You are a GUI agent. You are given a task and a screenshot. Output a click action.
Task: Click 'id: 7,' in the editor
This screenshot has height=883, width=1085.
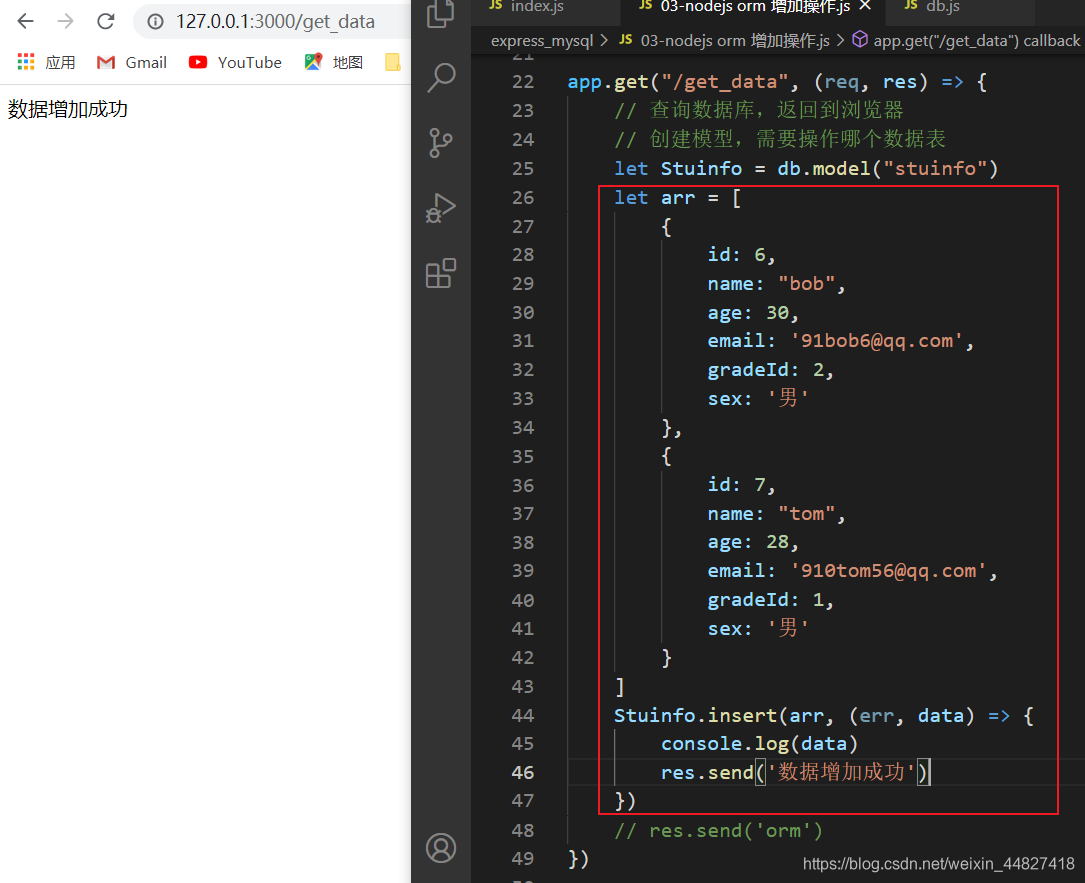[x=741, y=485]
